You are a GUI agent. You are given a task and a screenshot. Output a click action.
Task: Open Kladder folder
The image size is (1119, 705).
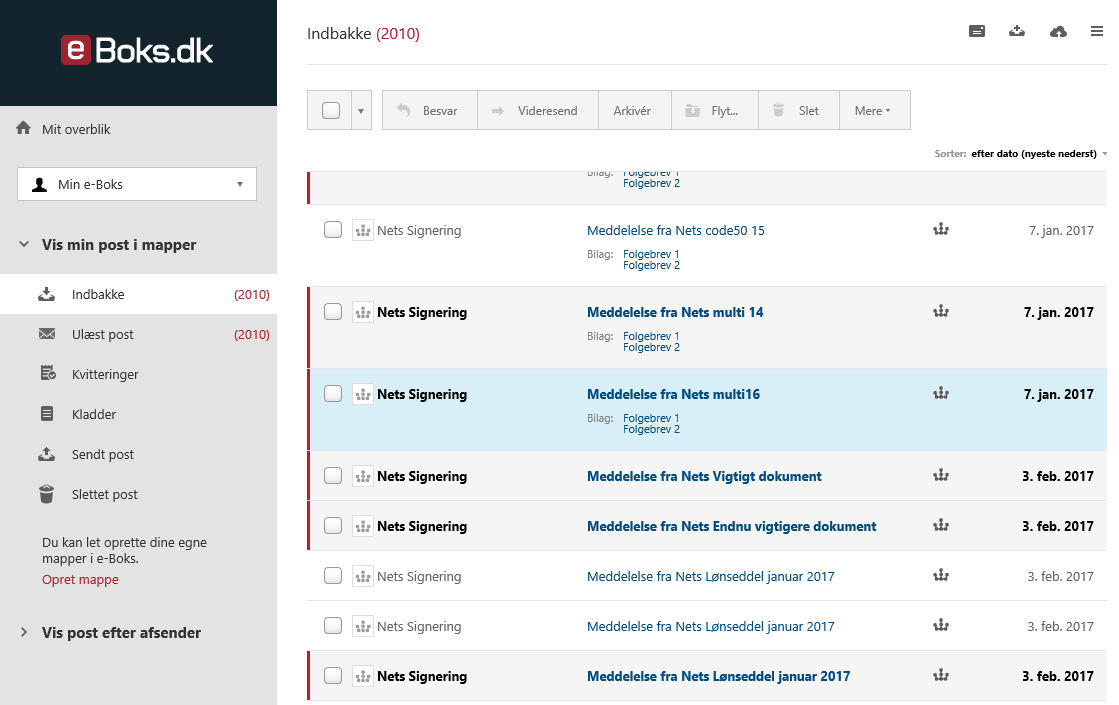pyautogui.click(x=138, y=414)
